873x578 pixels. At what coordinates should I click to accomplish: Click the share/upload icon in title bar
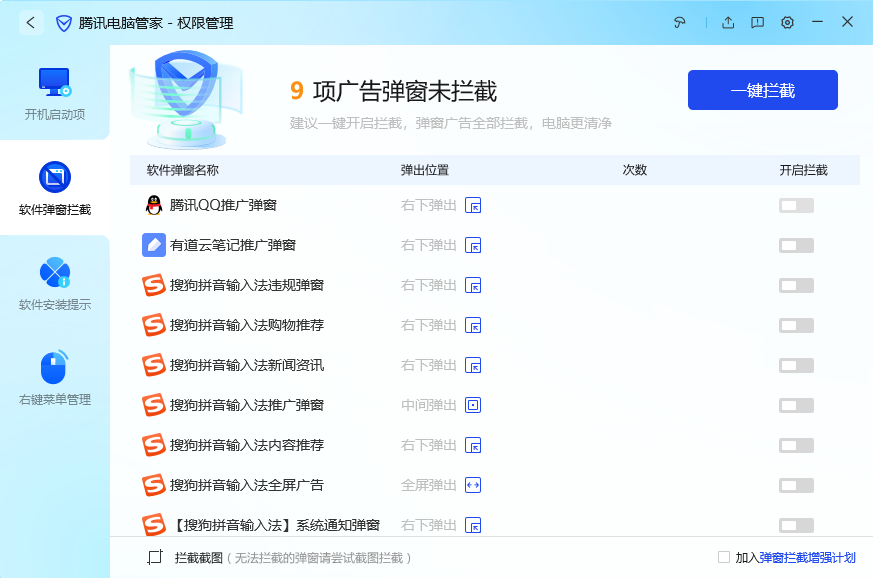pos(728,22)
